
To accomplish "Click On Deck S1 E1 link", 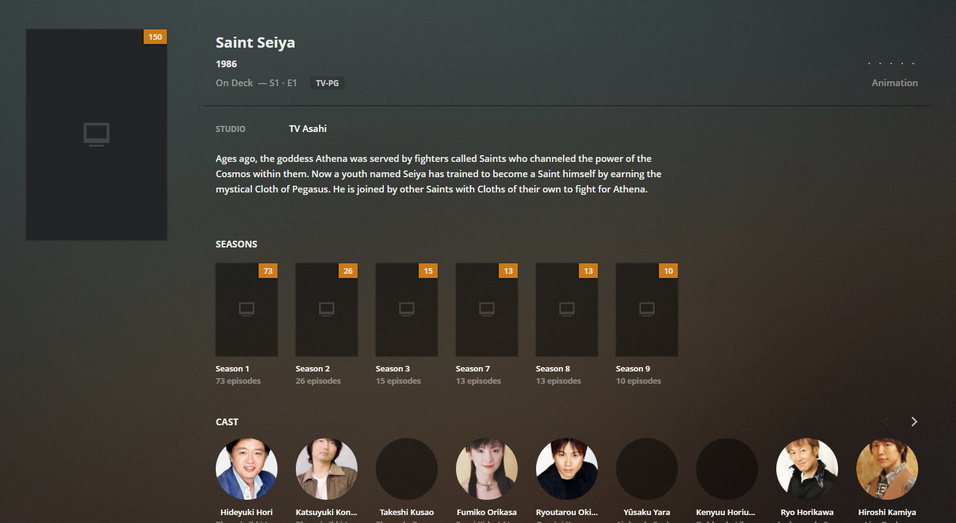I will pyautogui.click(x=256, y=83).
